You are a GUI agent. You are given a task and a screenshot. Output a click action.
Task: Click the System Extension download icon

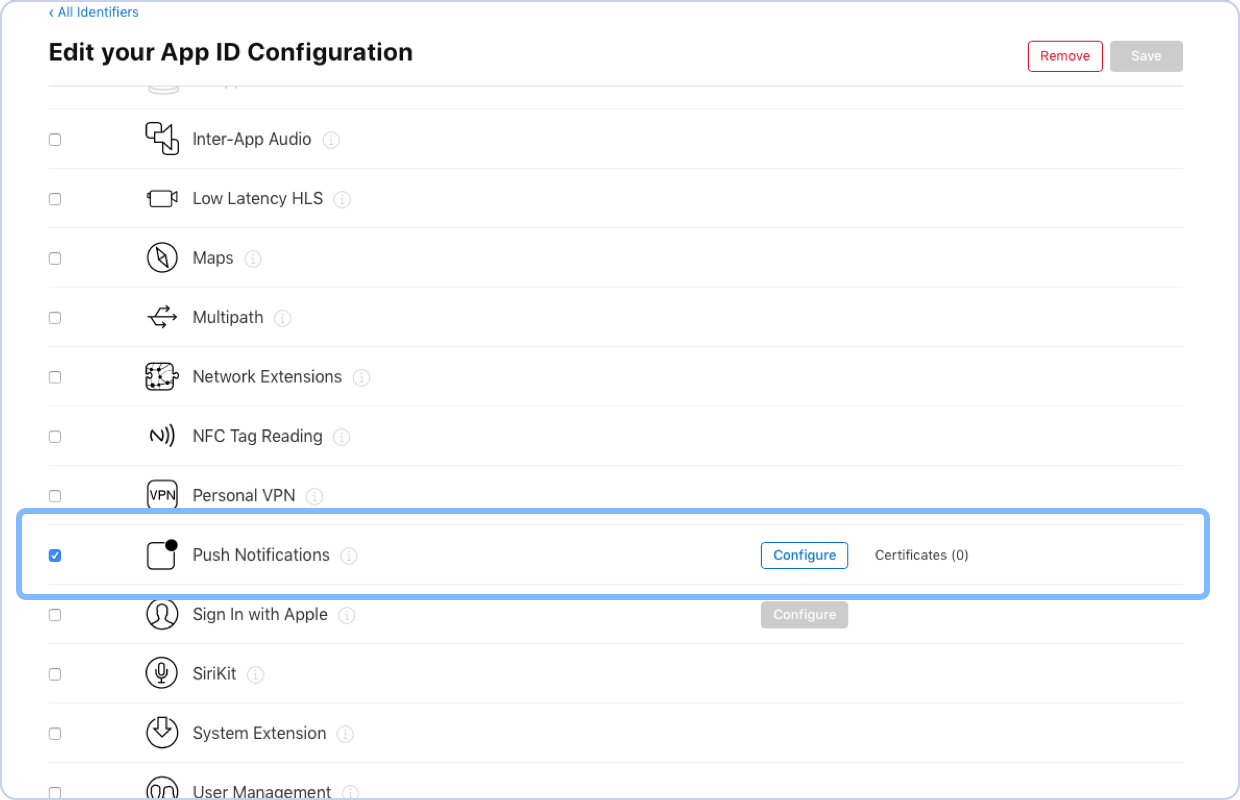pos(161,733)
